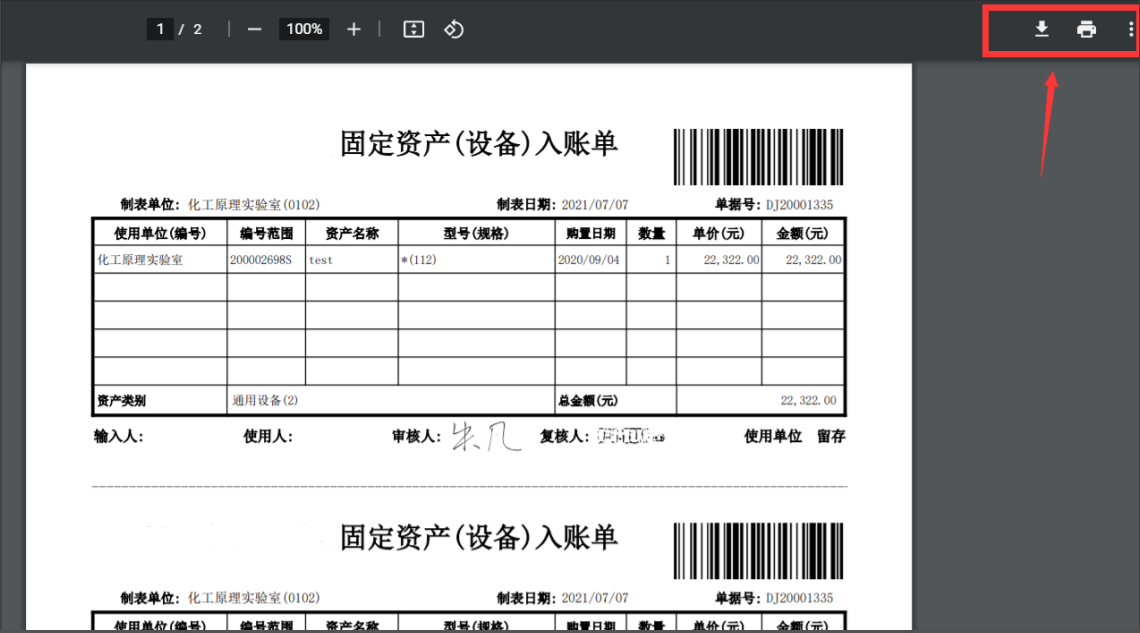The image size is (1140, 633).
Task: Click the 总金额 total value 22,322.00
Action: click(x=808, y=400)
